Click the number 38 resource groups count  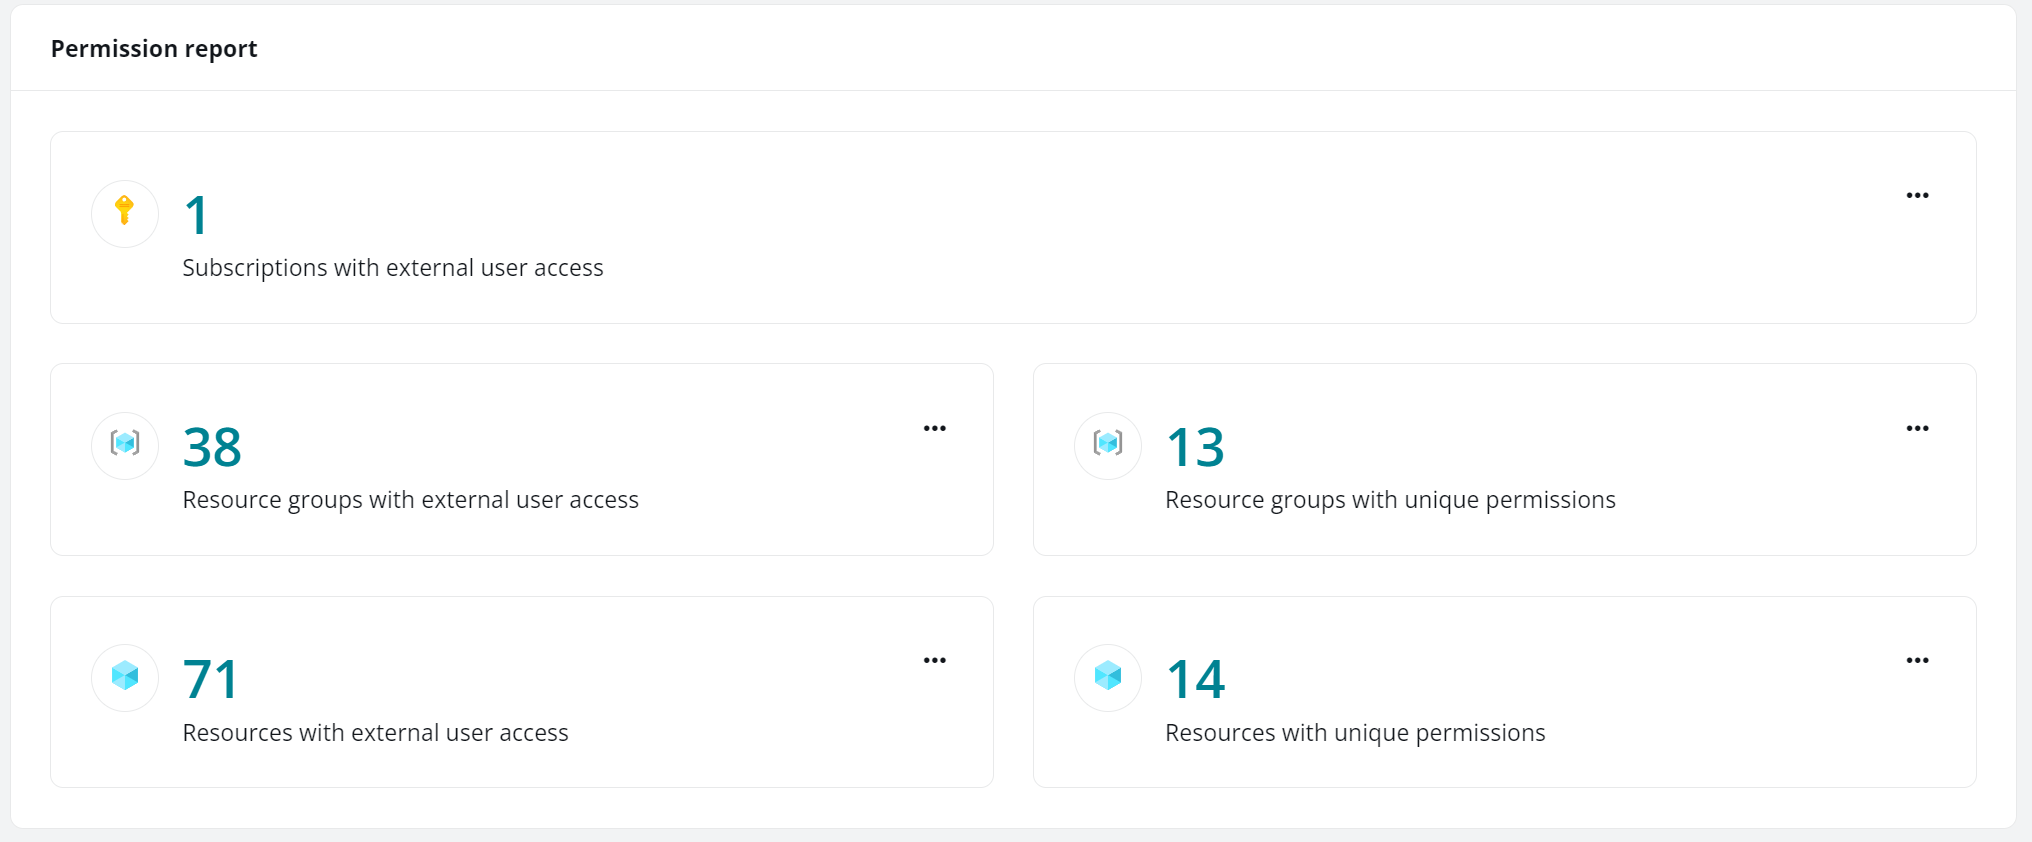coord(212,448)
